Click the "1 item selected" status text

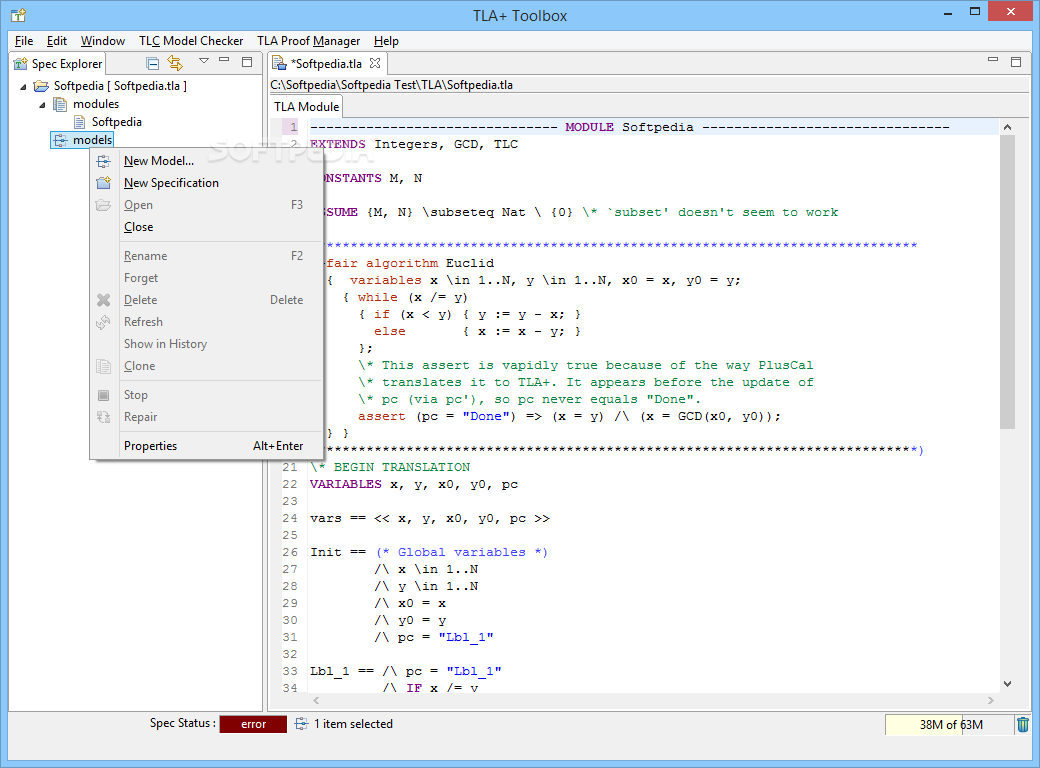[354, 724]
